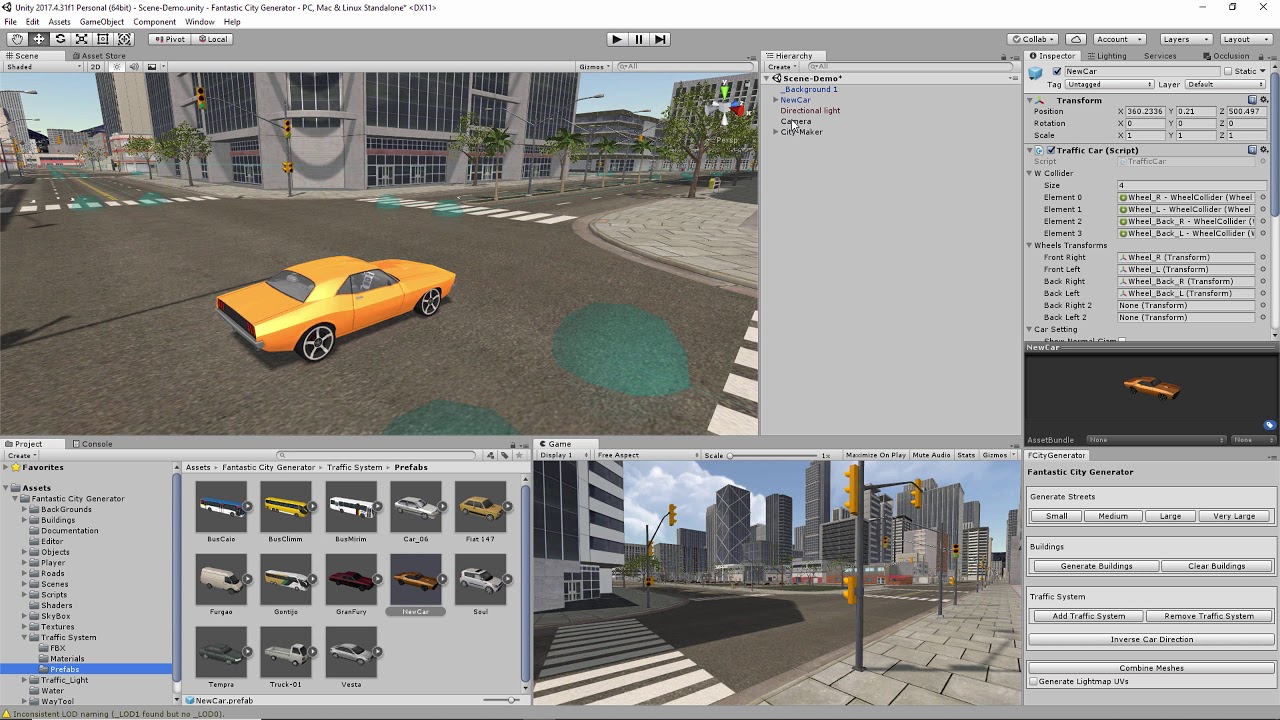Click Inverse Car Direction button
The width and height of the screenshot is (1280, 720).
coord(1151,639)
